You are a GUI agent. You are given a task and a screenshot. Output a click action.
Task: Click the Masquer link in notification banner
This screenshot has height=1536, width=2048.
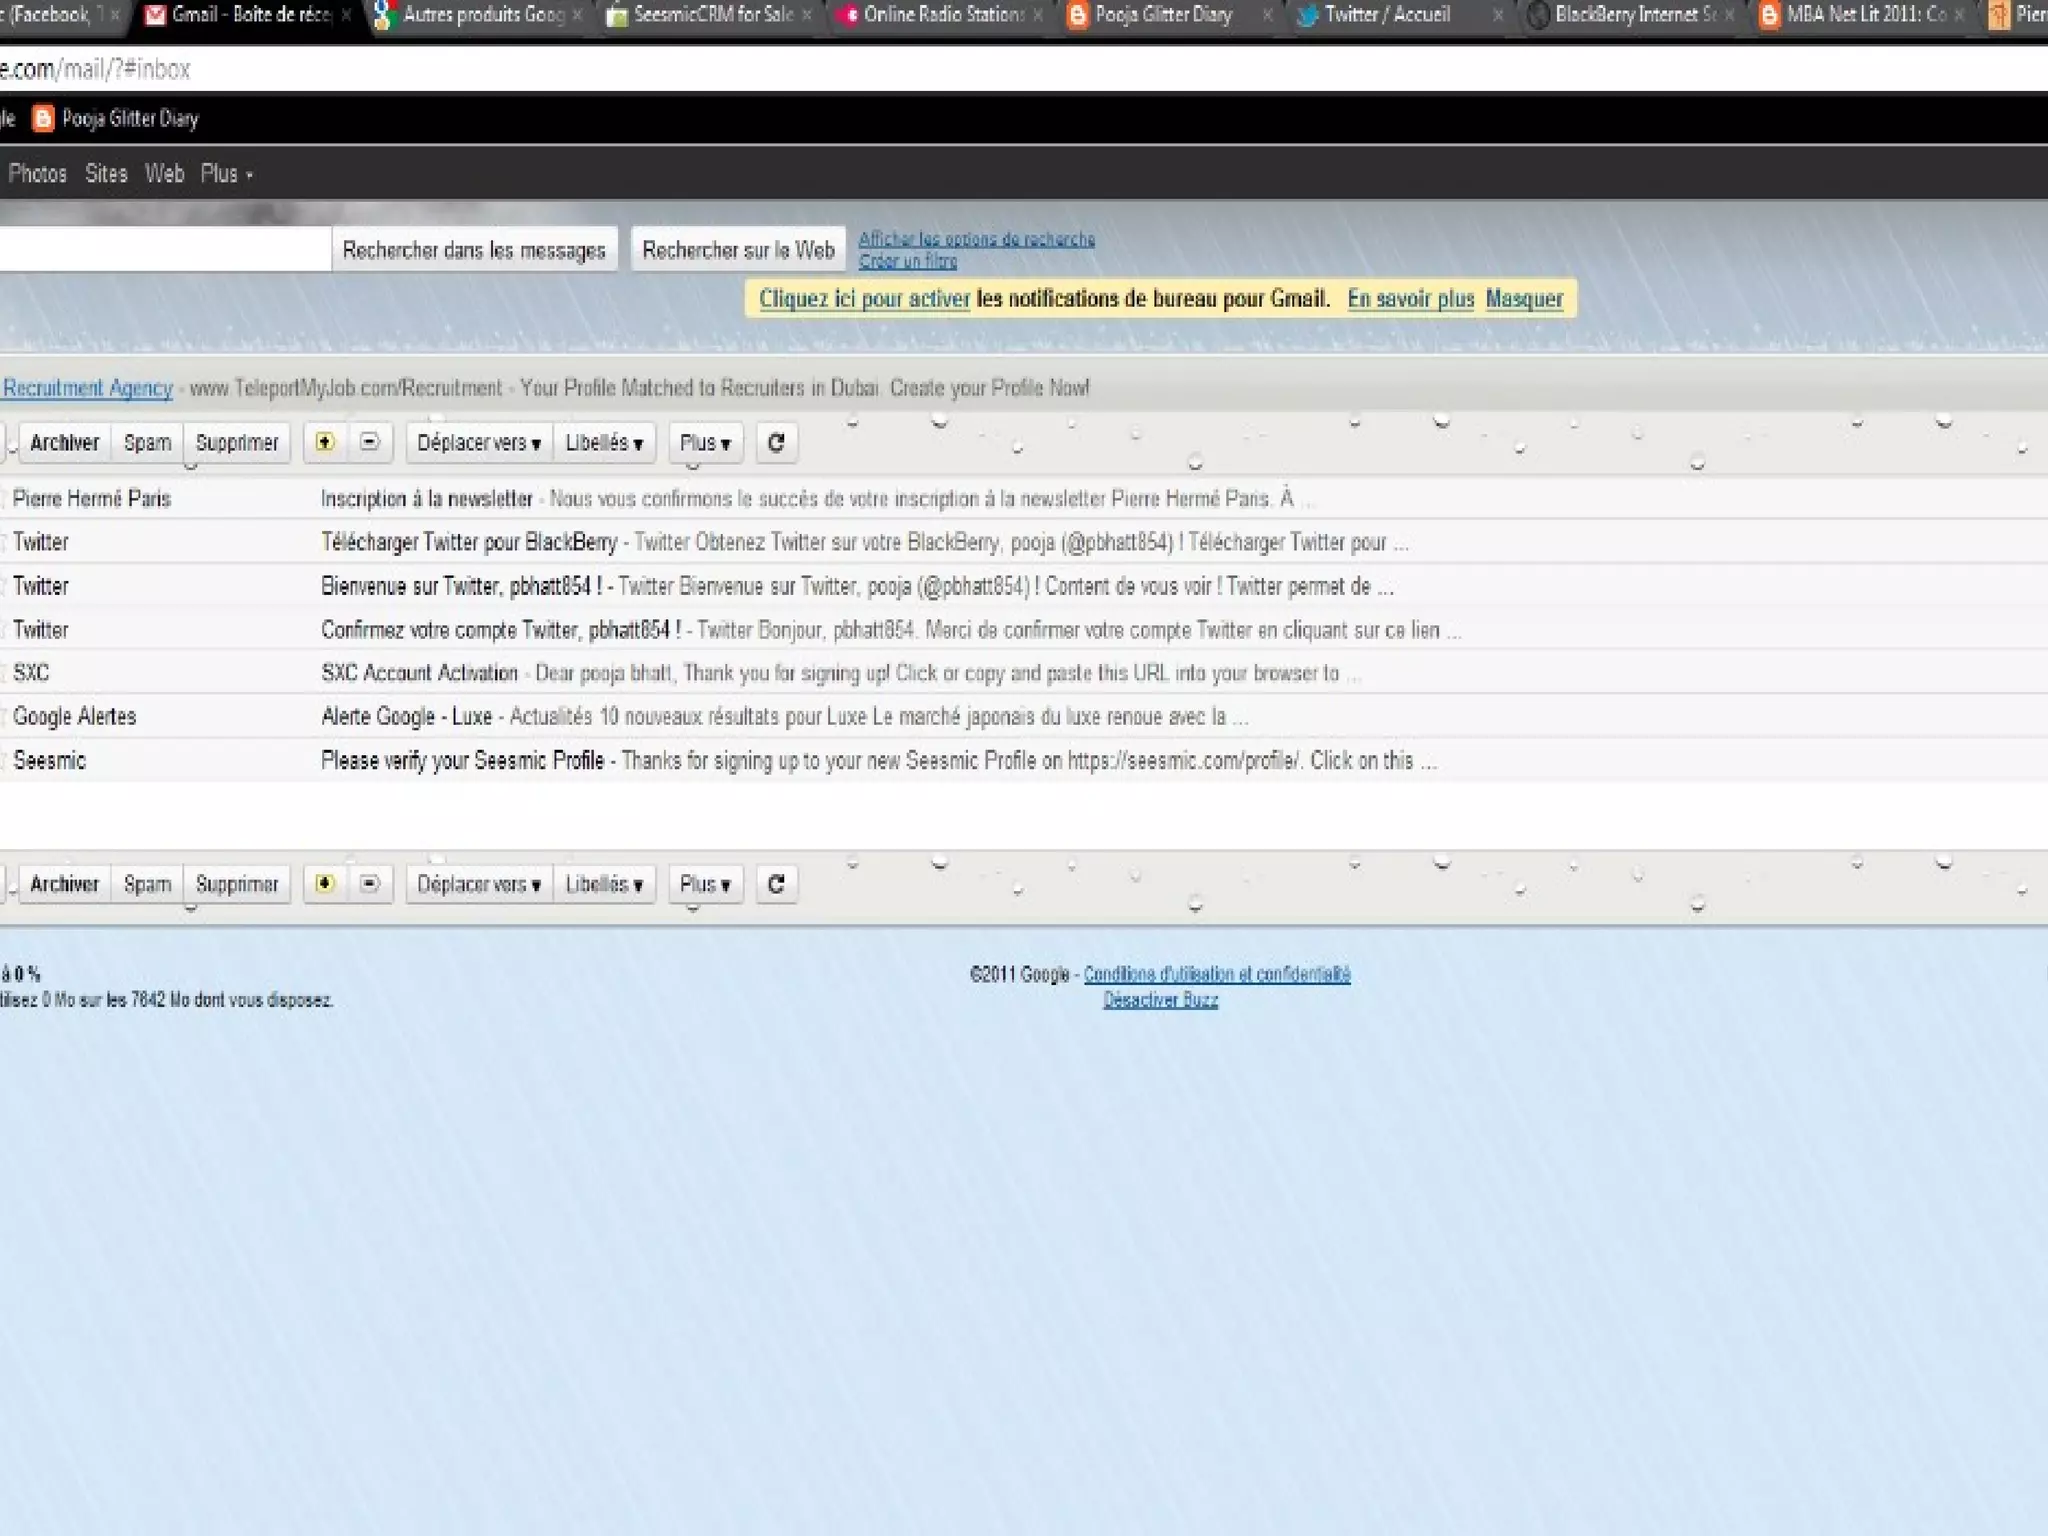pyautogui.click(x=1523, y=299)
